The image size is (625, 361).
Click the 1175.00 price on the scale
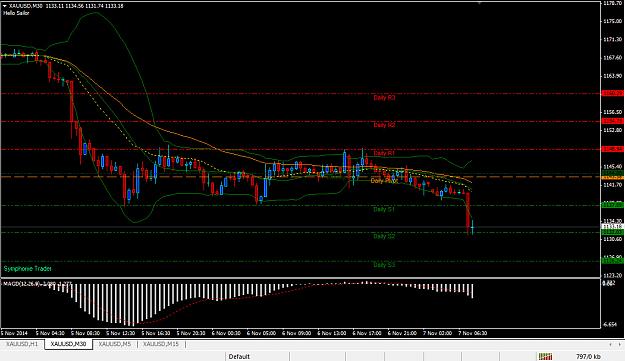(x=612, y=21)
